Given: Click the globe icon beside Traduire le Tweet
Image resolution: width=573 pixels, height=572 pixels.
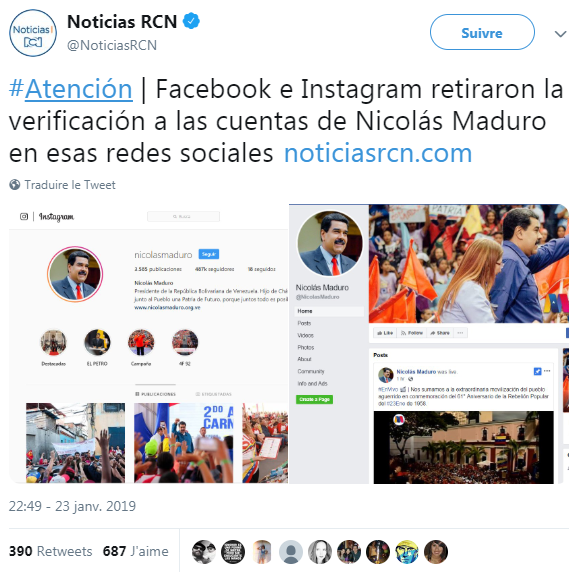Looking at the screenshot, I should 15,185.
